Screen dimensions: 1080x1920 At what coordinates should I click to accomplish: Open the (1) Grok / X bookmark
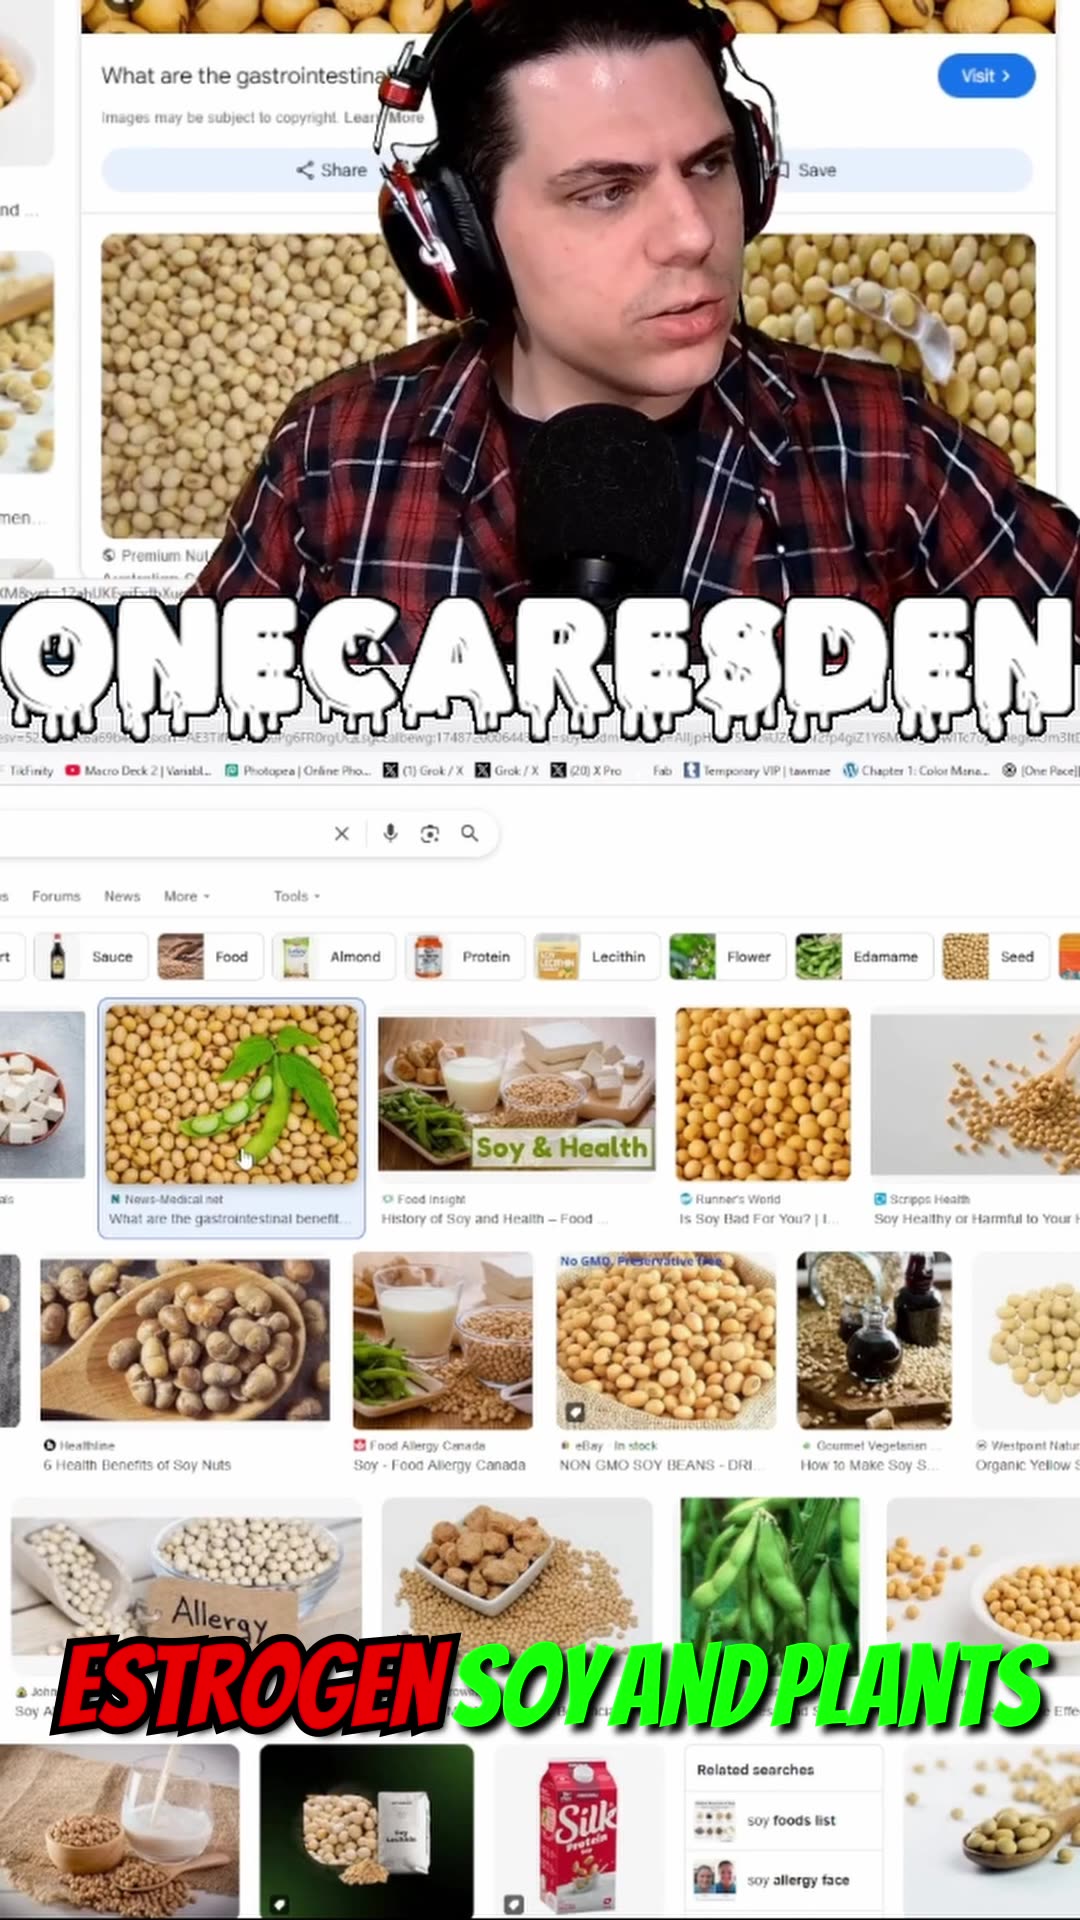423,770
